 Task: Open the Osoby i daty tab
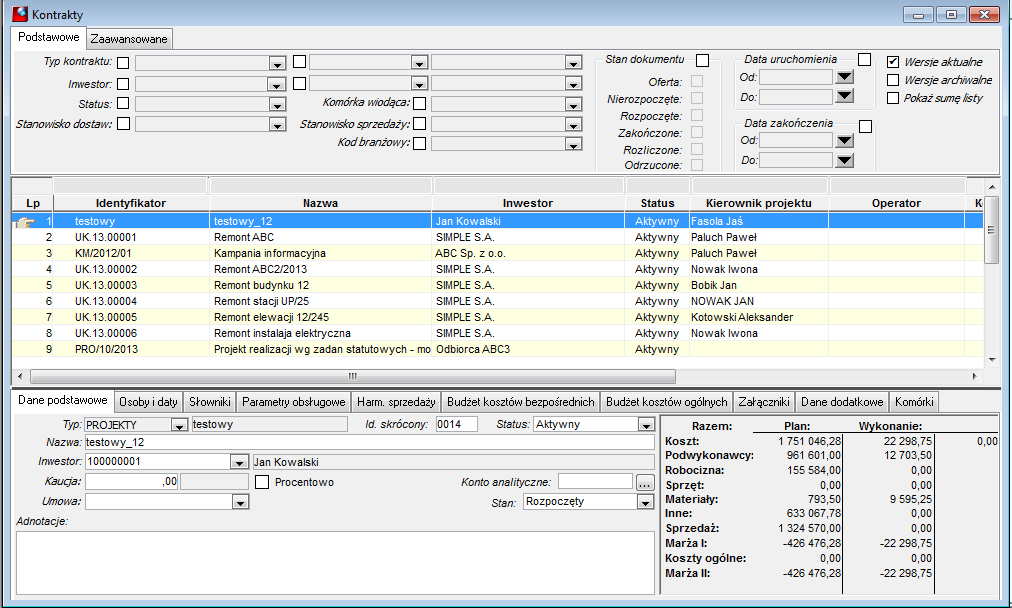click(x=148, y=401)
